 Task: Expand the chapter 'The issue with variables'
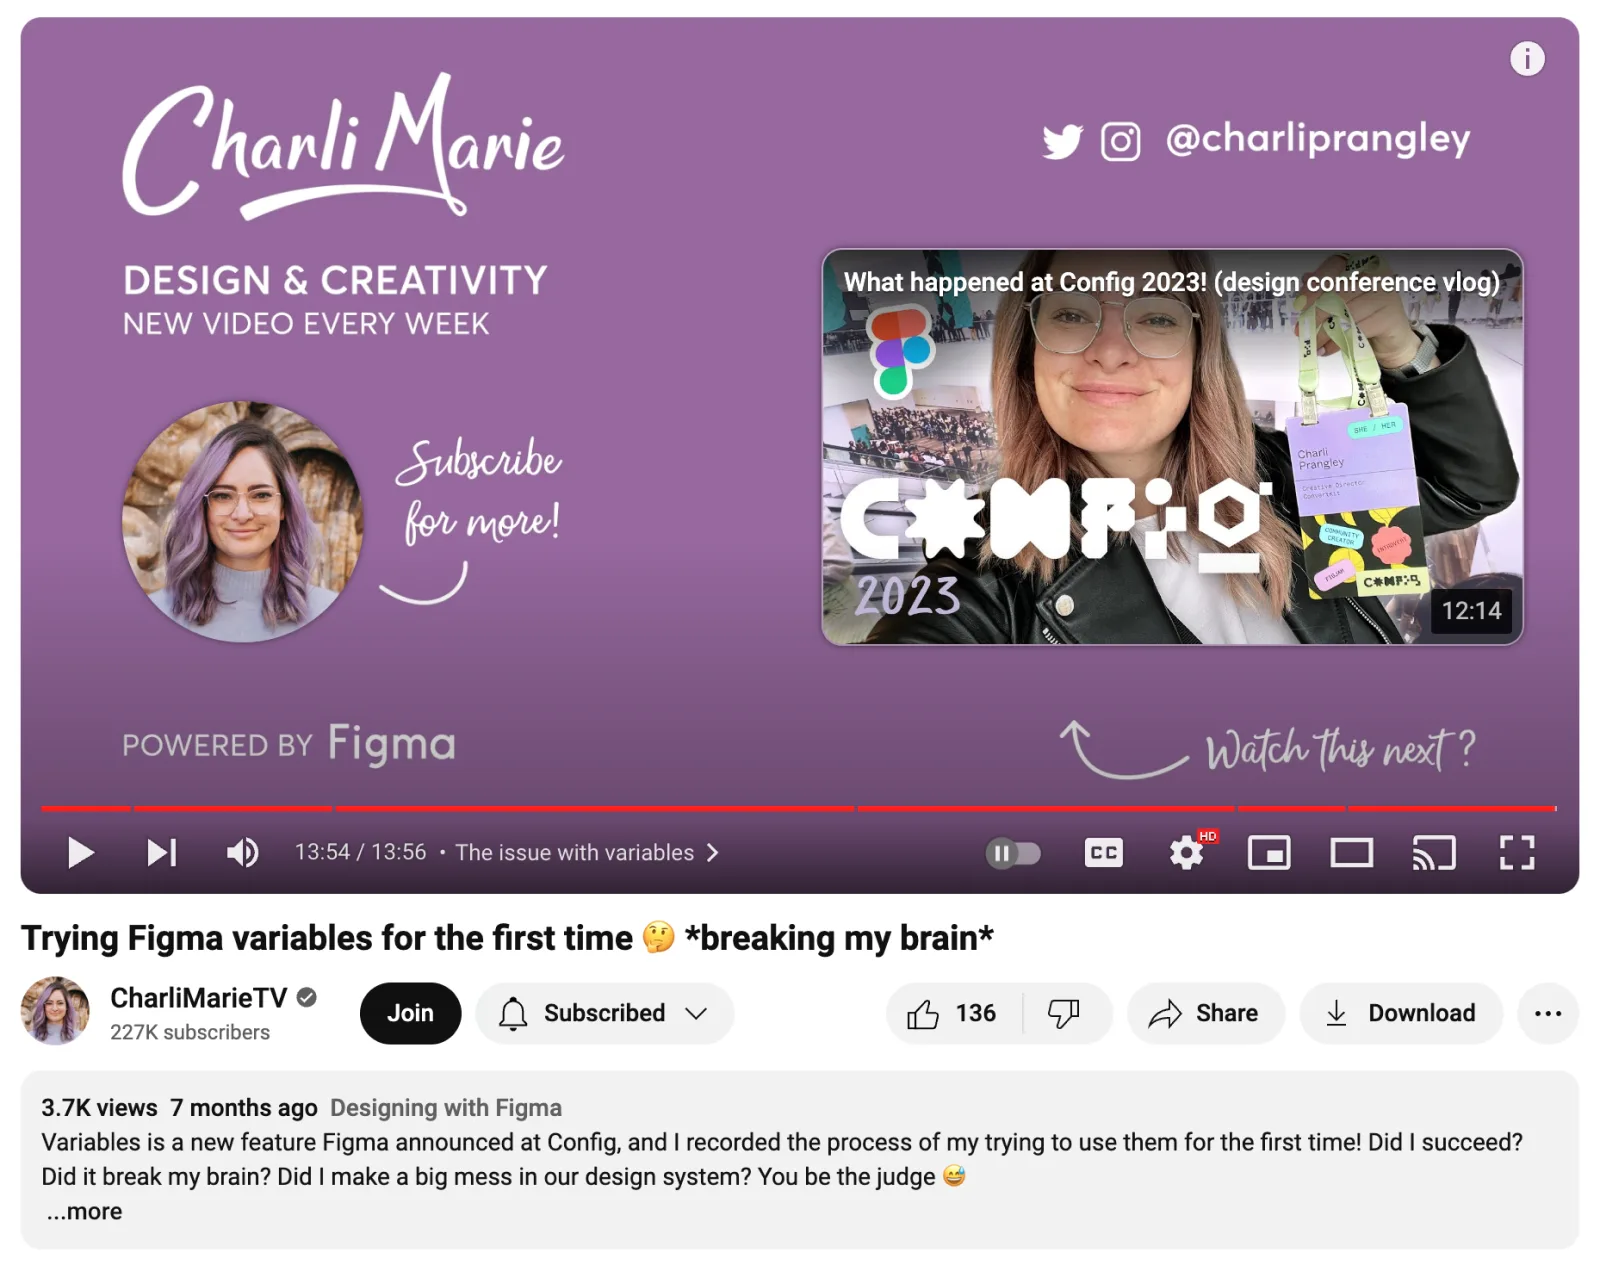pyautogui.click(x=586, y=853)
